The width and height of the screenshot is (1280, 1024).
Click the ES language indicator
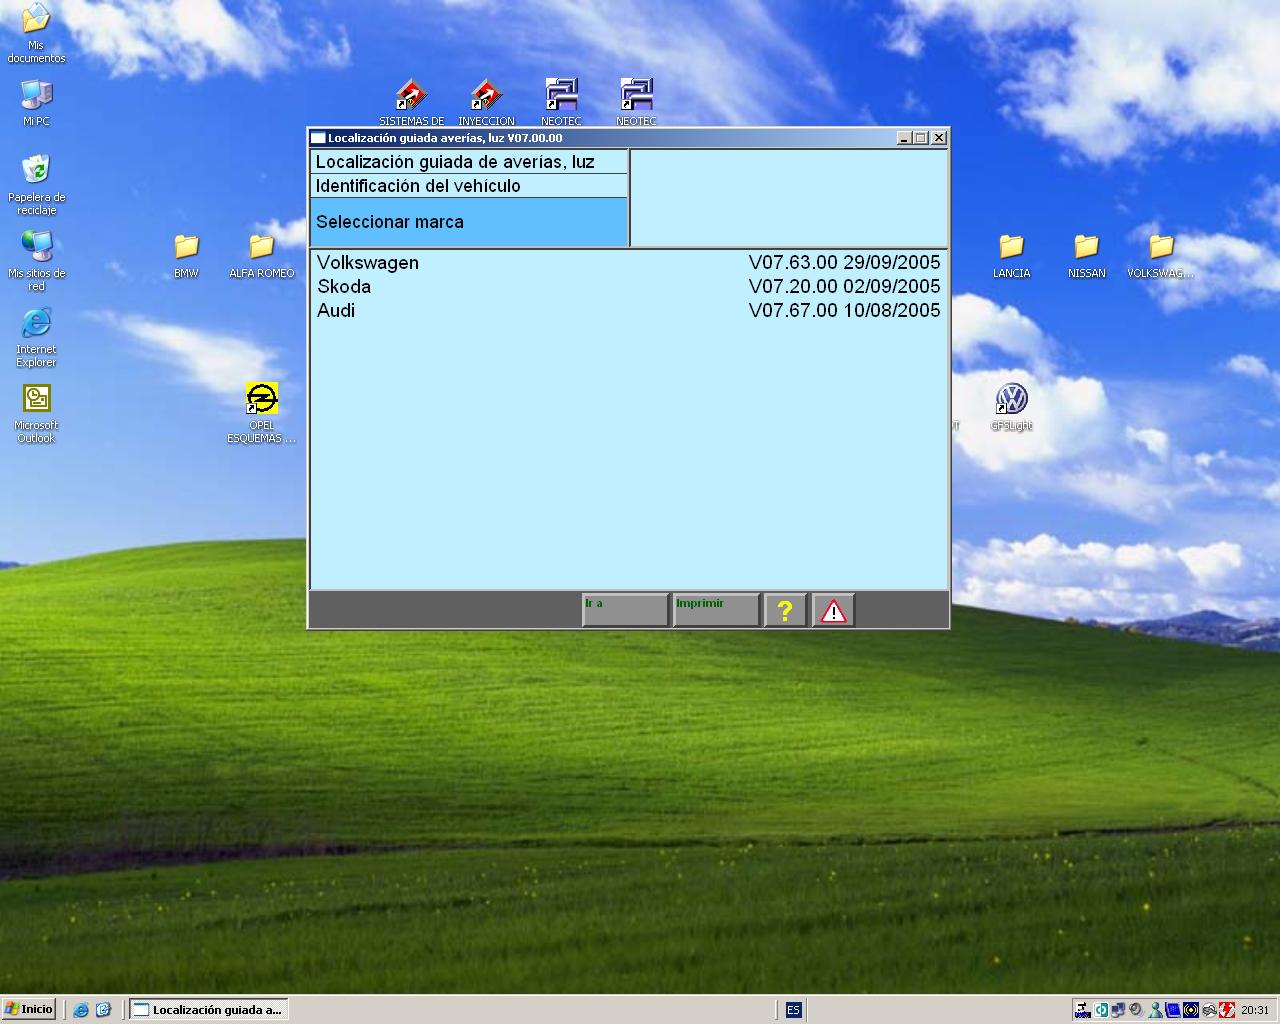coord(793,1010)
